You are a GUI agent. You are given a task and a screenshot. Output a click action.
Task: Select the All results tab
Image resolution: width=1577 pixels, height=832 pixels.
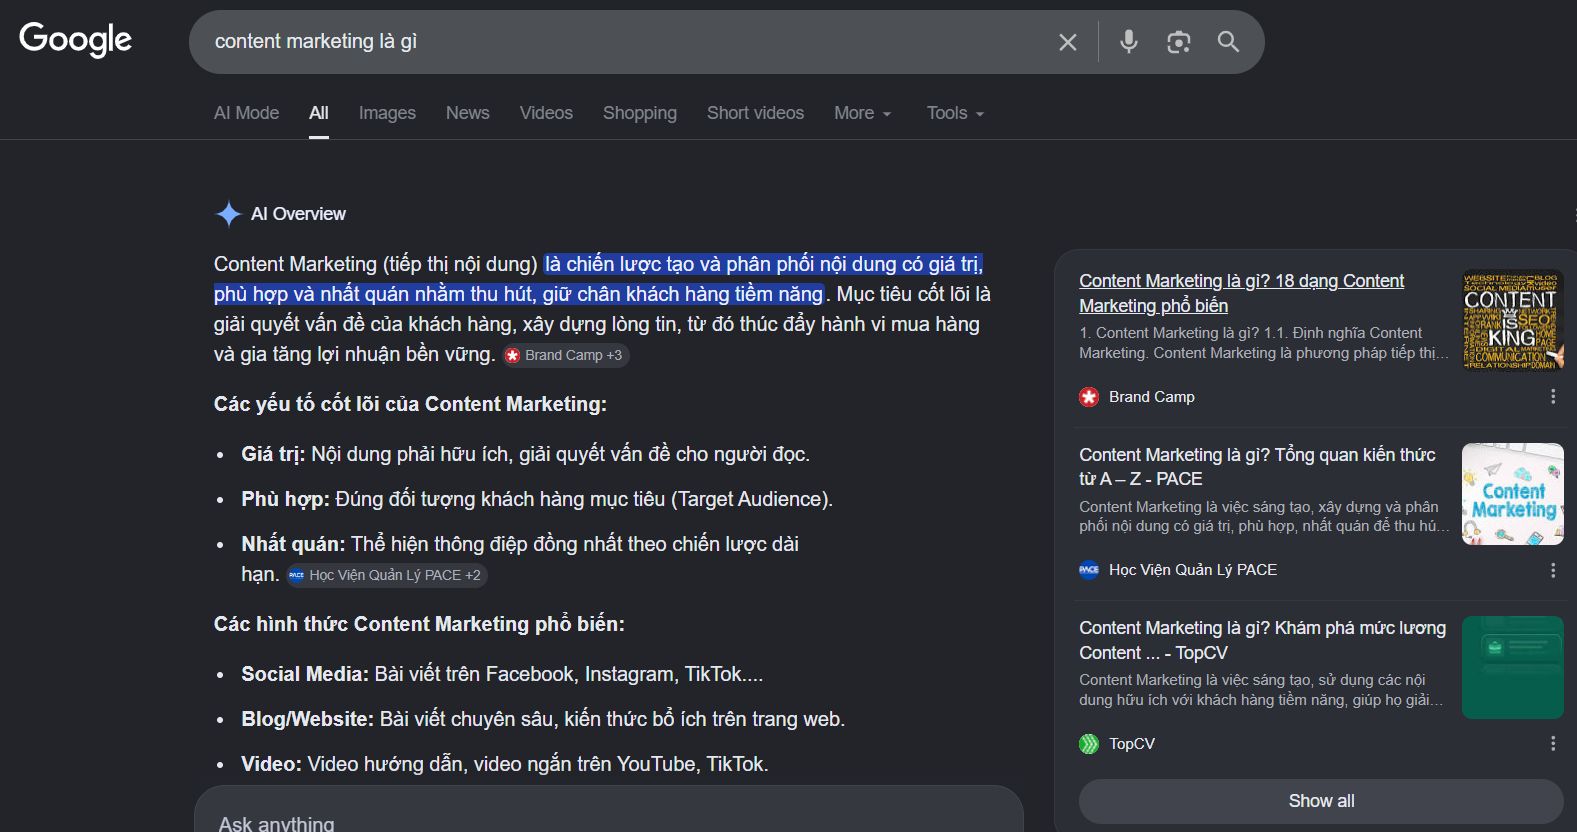319,113
